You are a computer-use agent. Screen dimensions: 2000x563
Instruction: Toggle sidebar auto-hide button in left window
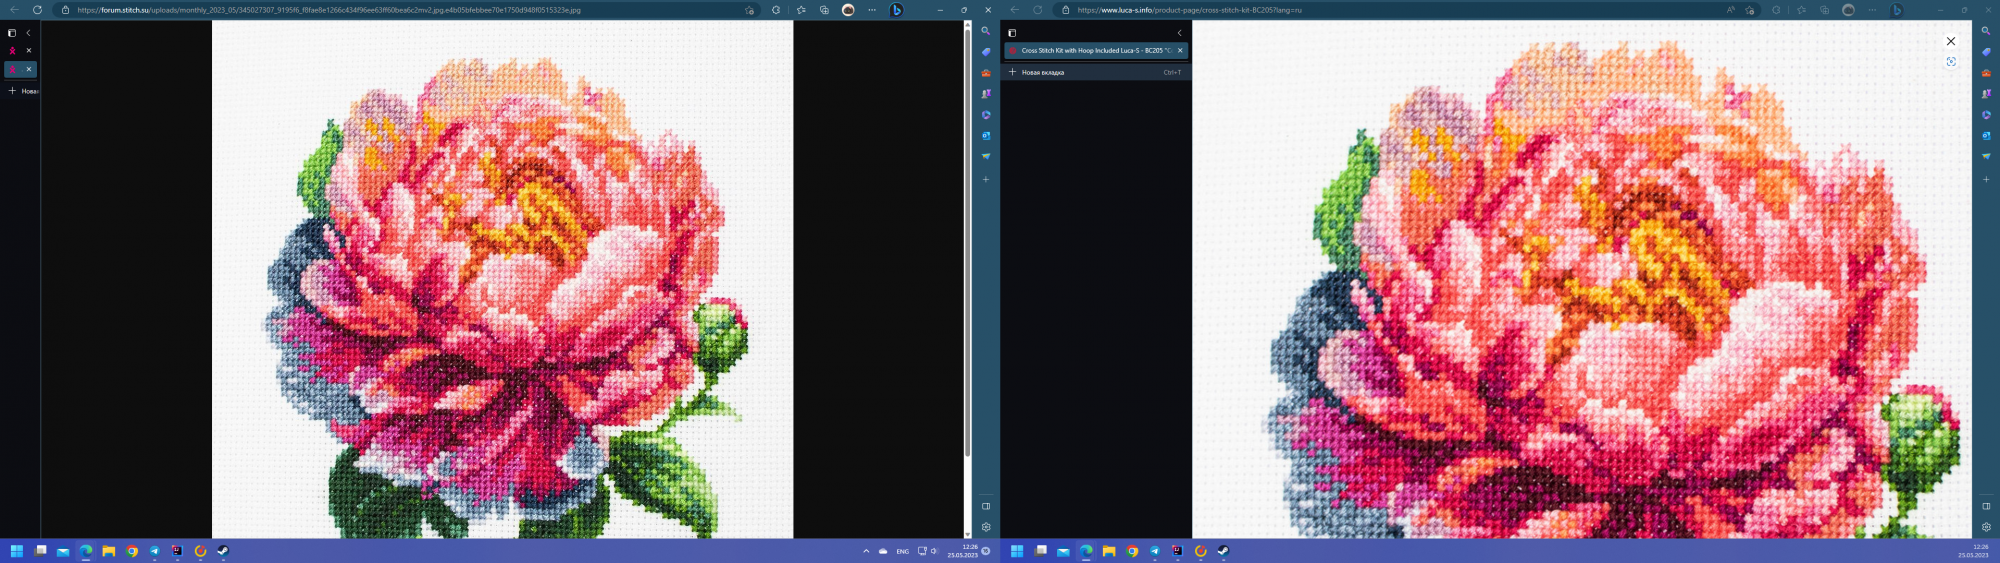(x=986, y=506)
